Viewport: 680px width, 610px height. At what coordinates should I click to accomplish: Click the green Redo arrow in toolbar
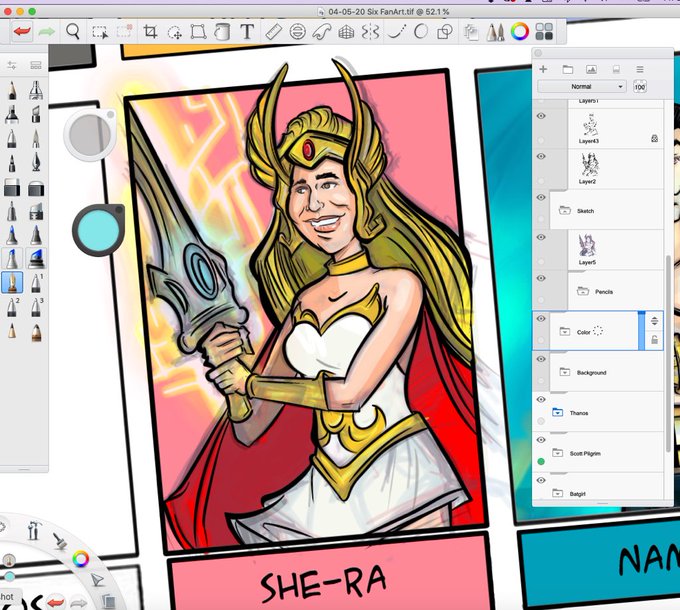pyautogui.click(x=46, y=31)
